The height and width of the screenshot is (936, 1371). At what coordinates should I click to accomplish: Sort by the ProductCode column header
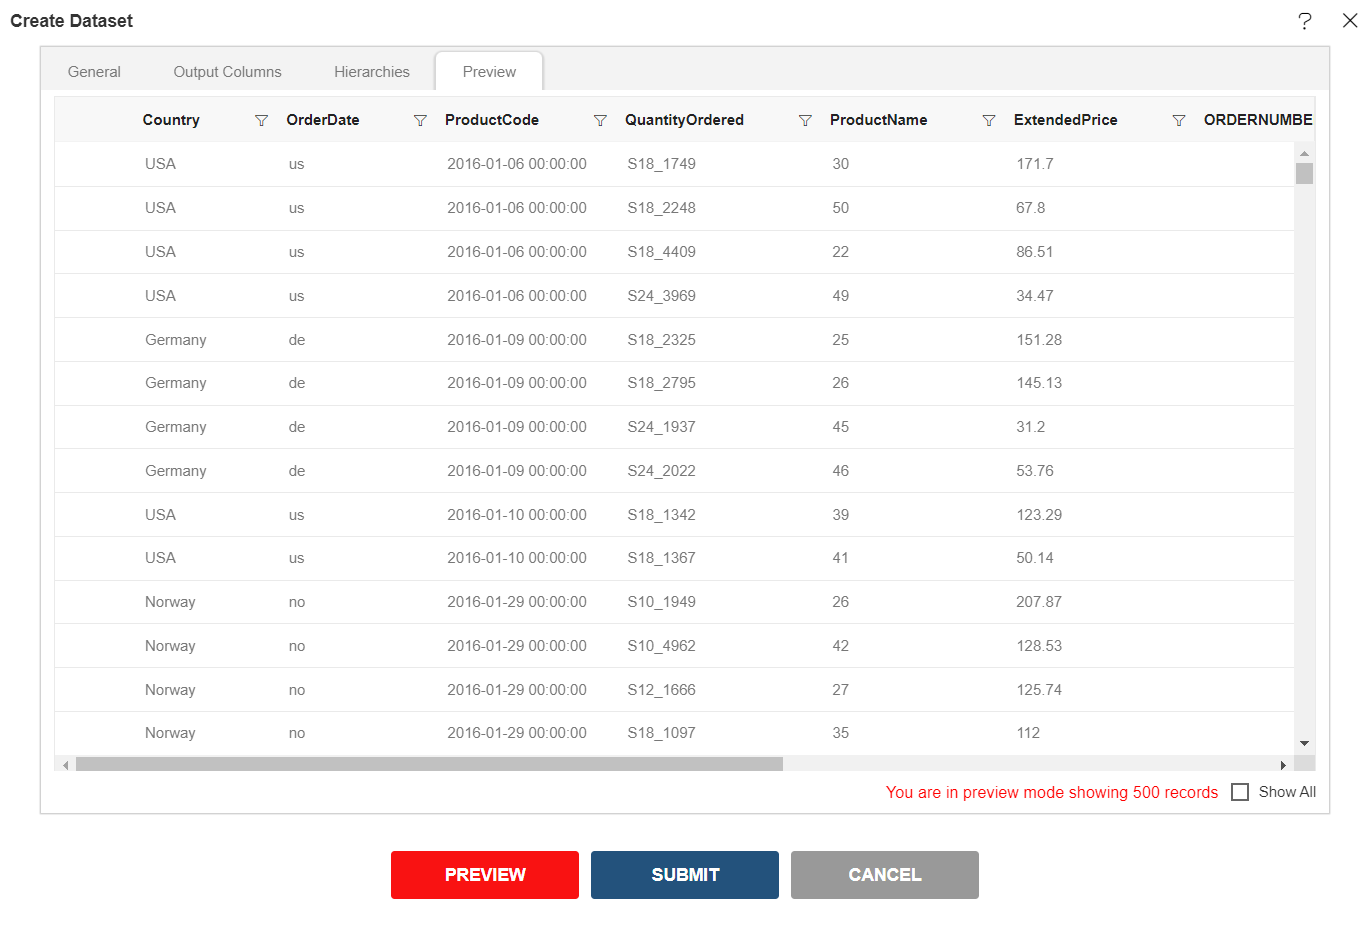tap(492, 120)
